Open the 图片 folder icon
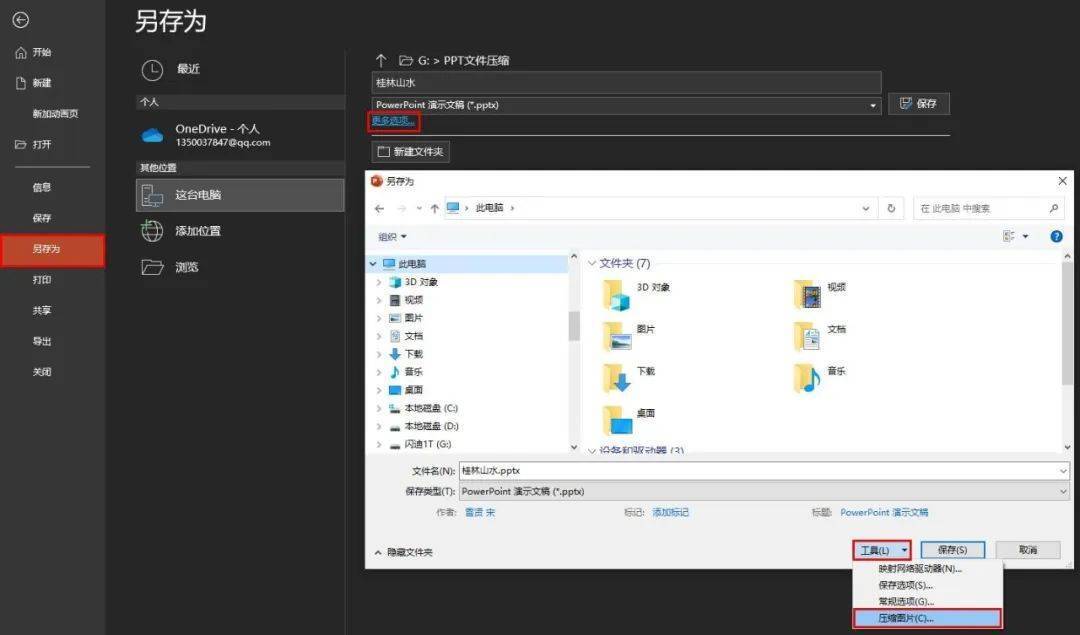 click(616, 337)
